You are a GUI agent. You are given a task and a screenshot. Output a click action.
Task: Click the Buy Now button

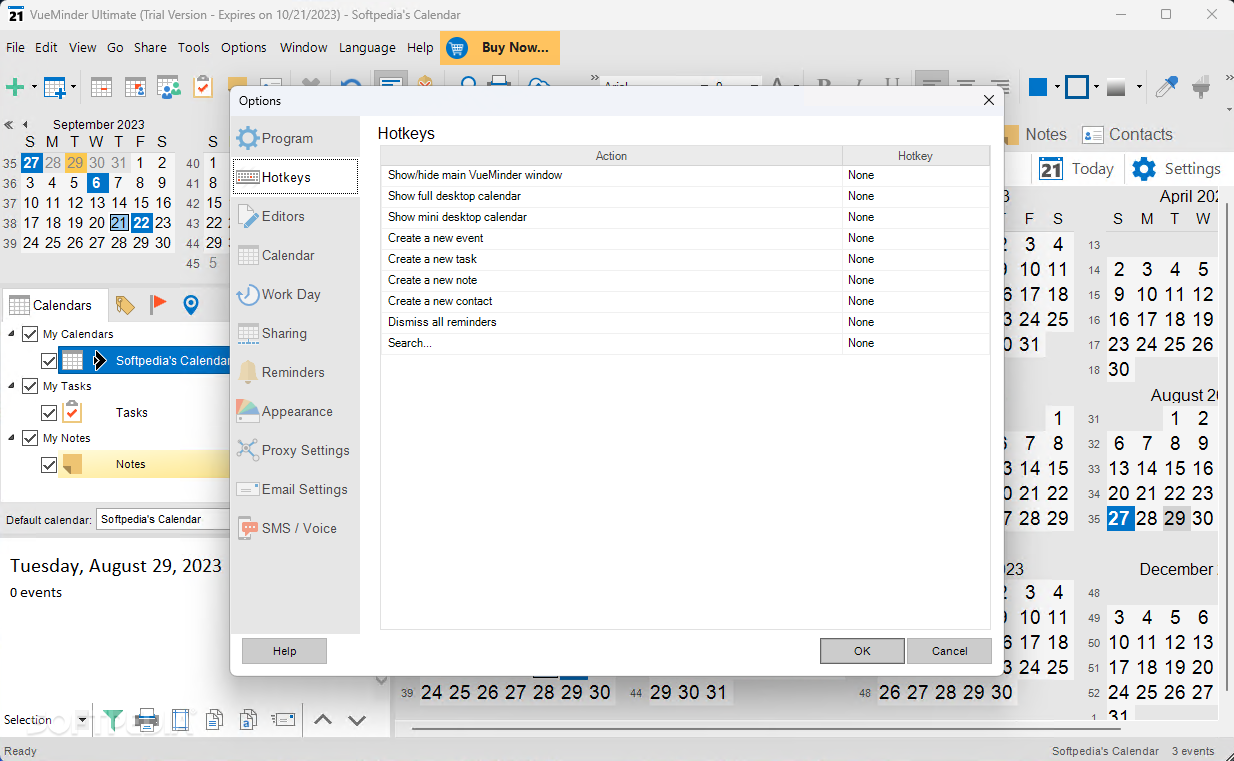(x=500, y=47)
